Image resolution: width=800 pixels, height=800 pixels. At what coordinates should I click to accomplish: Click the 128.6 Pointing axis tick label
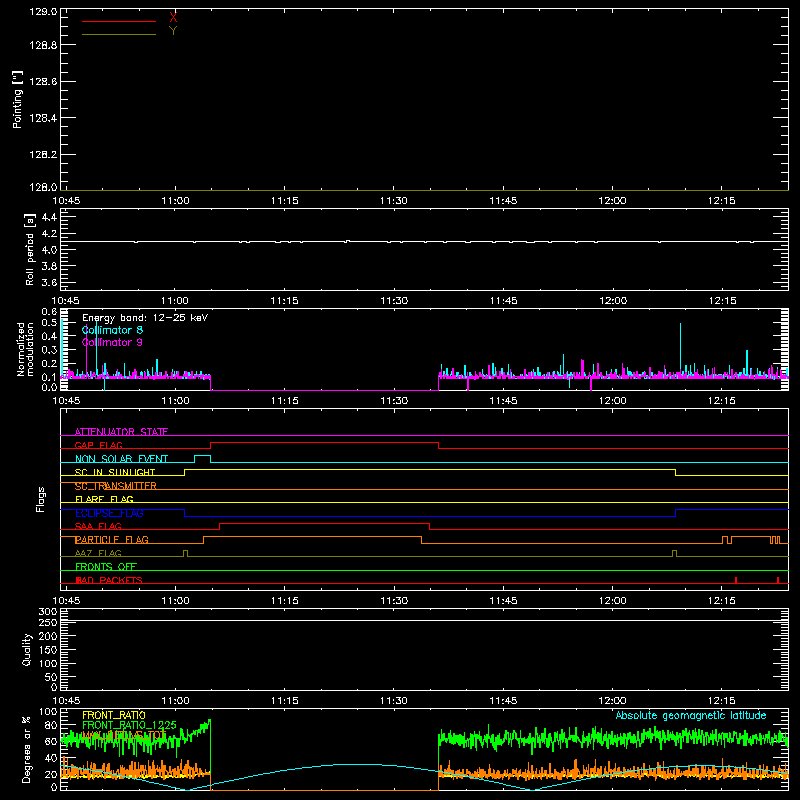43,82
